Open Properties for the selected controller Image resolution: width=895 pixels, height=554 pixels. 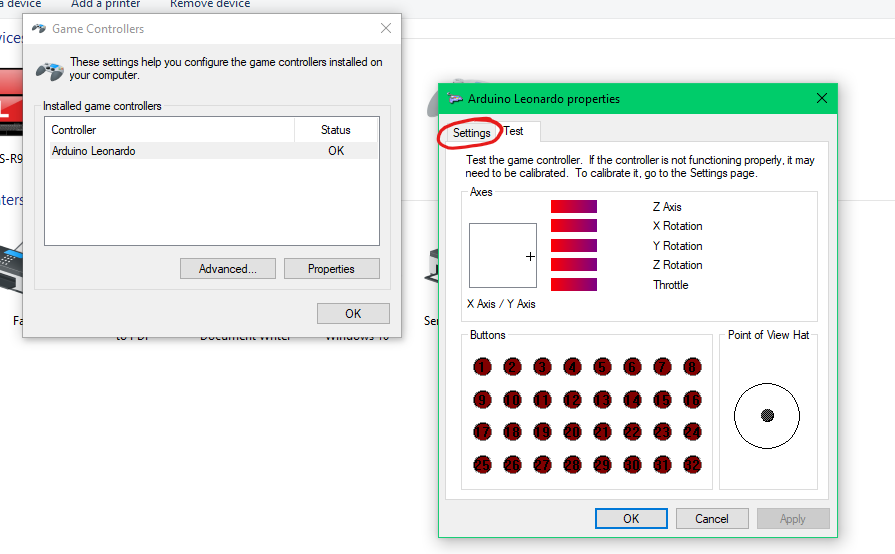pos(331,269)
